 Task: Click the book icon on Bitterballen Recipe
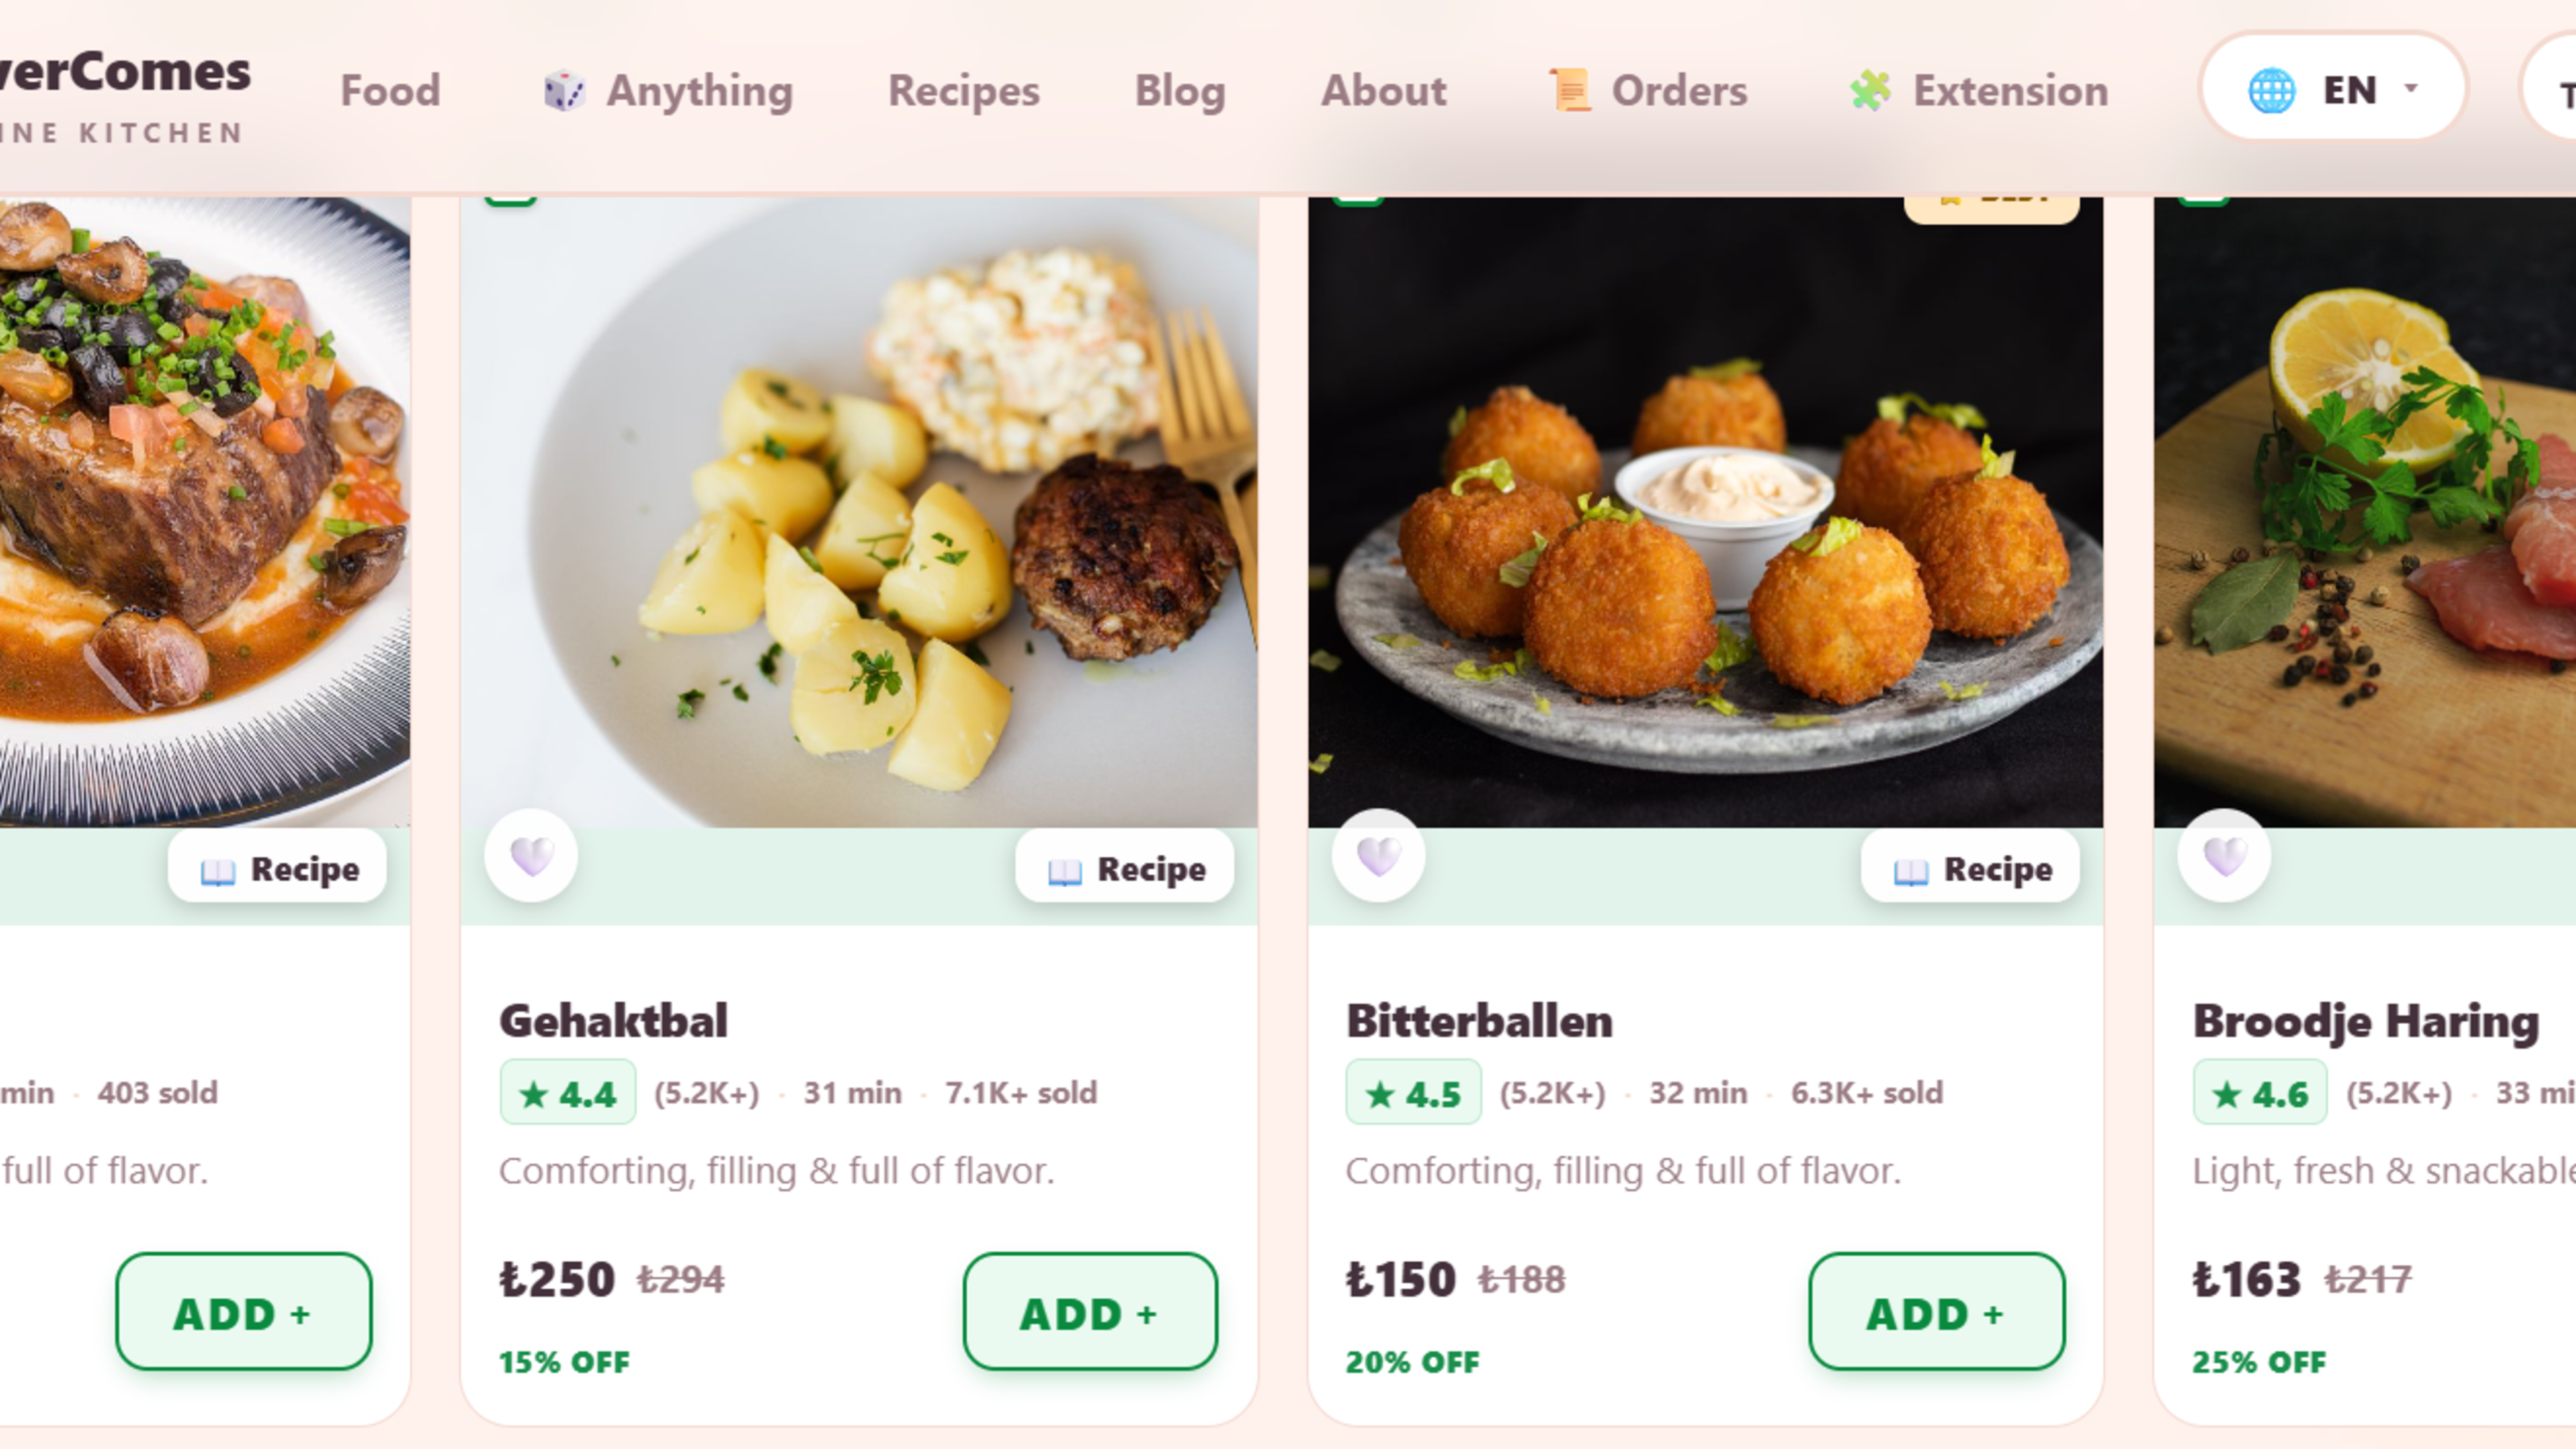(1910, 871)
